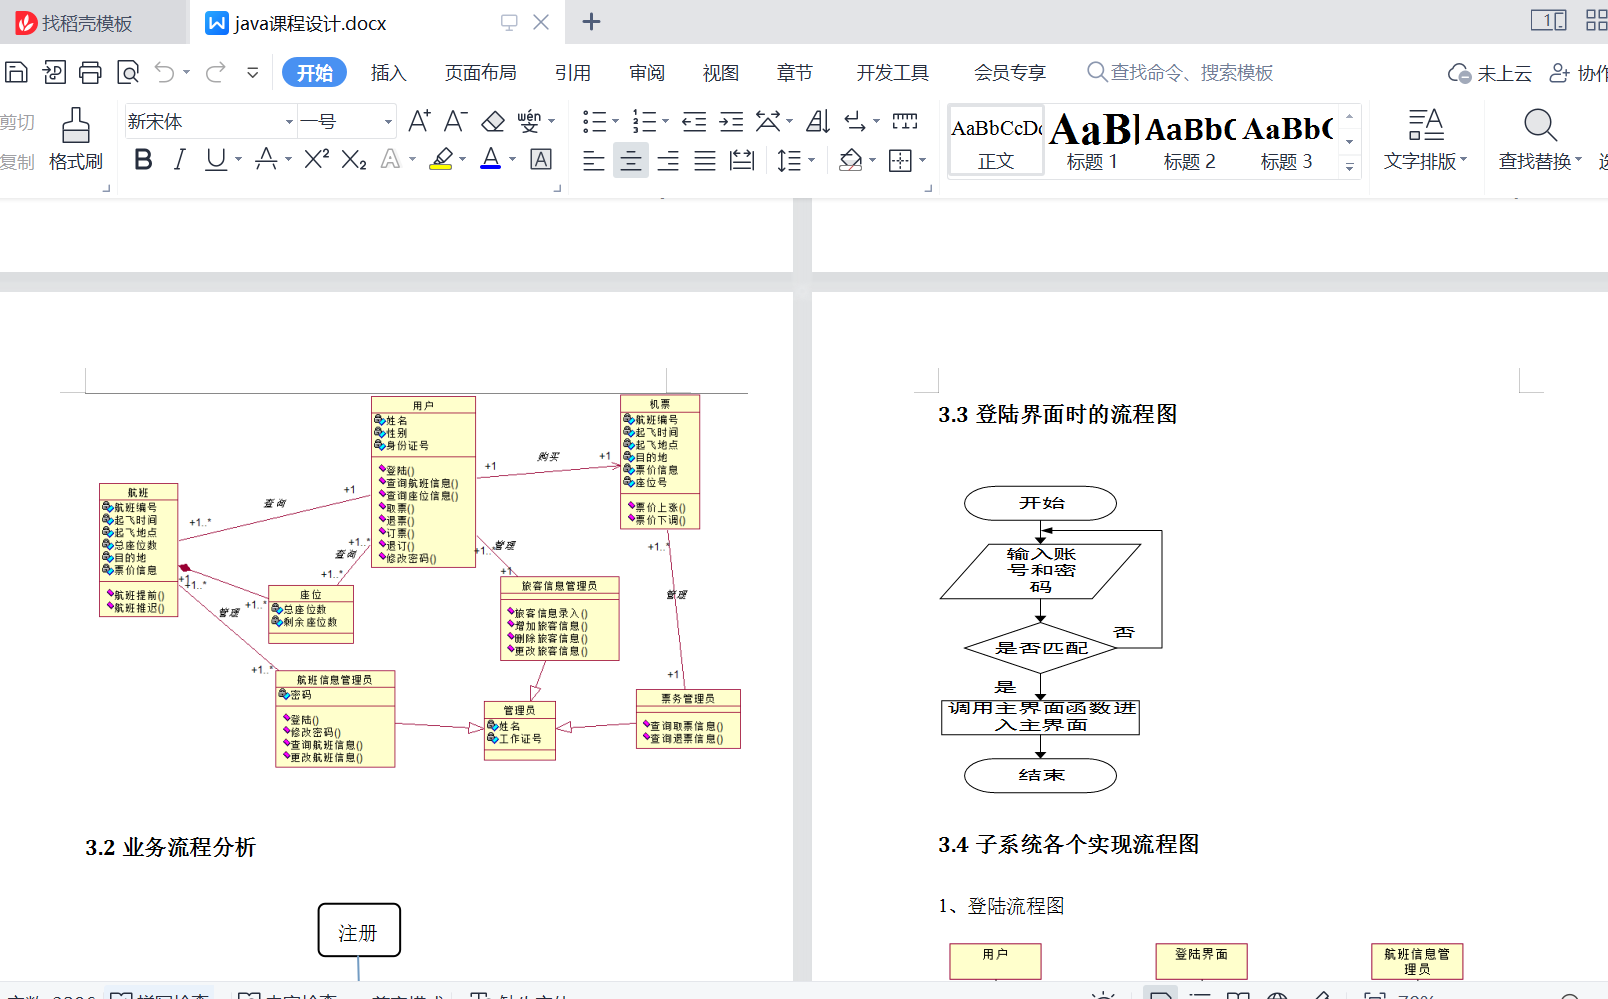
Task: Open the 审阅 ribbon tab
Action: (647, 73)
